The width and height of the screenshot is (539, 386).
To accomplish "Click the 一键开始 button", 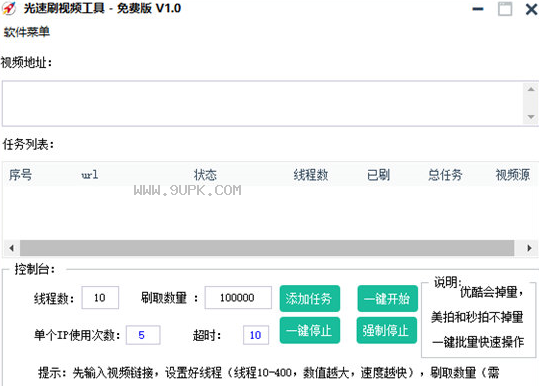I will pos(387,298).
